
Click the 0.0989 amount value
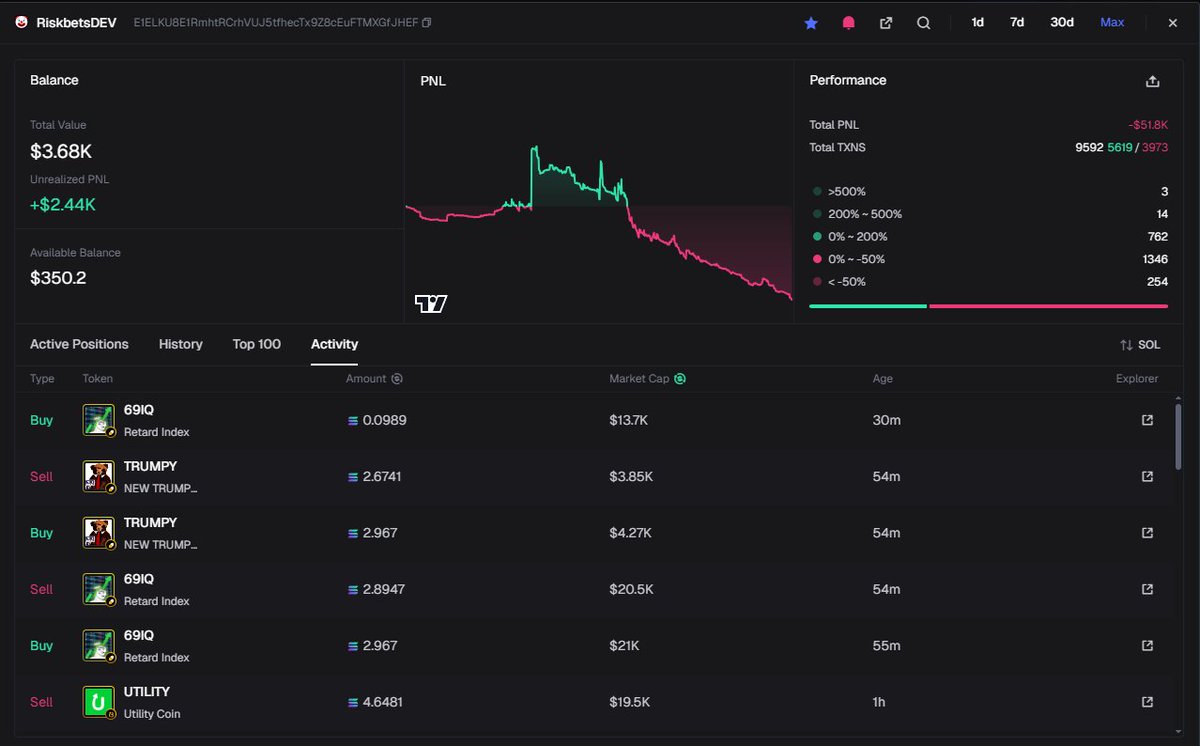(x=385, y=420)
